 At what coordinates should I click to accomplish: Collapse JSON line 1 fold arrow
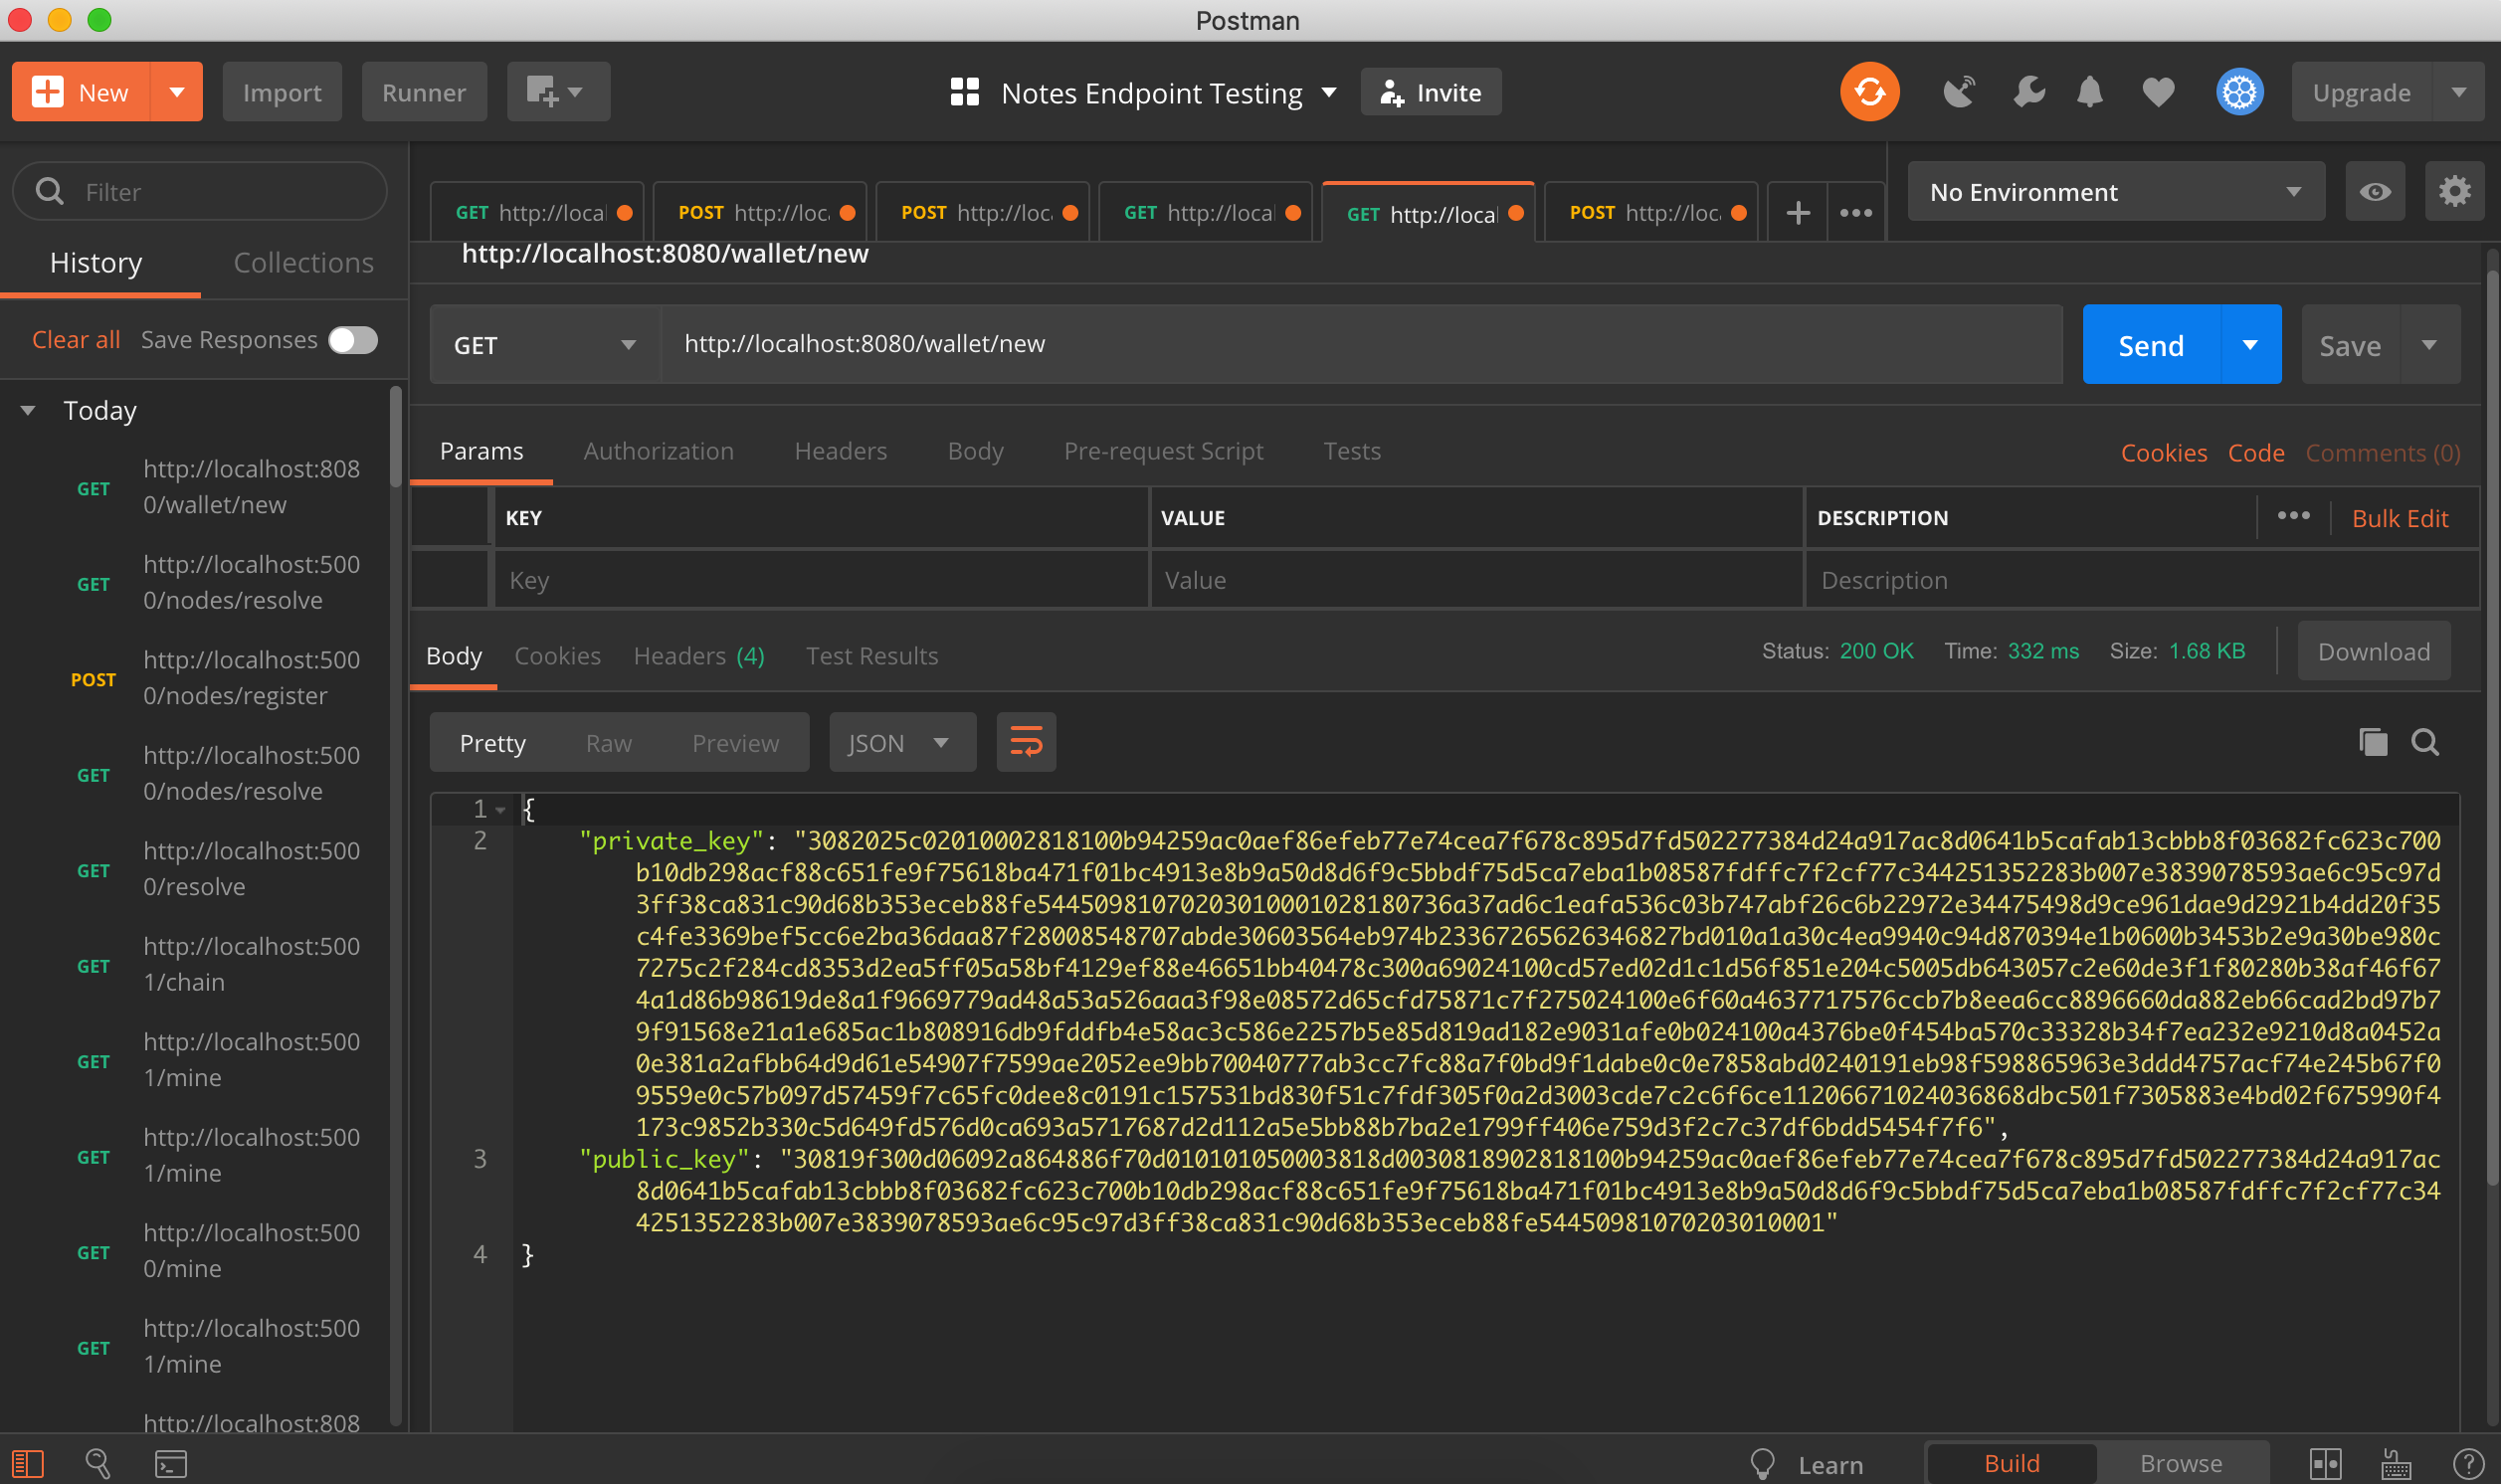point(501,809)
